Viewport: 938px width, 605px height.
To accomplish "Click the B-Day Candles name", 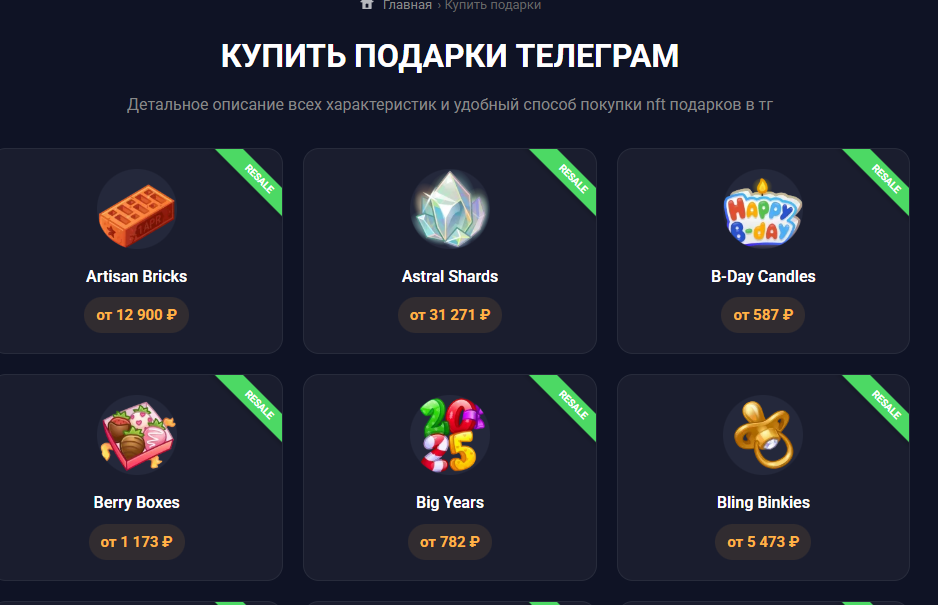I will point(763,276).
